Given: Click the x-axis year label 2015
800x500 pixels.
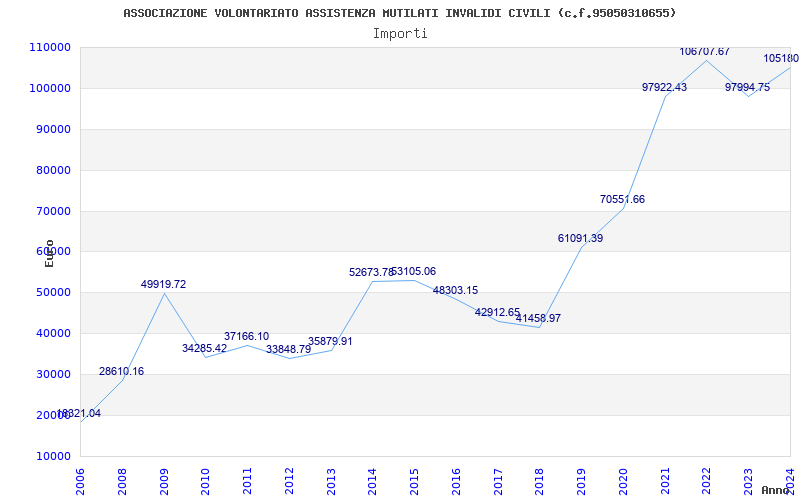Looking at the screenshot, I should 414,482.
